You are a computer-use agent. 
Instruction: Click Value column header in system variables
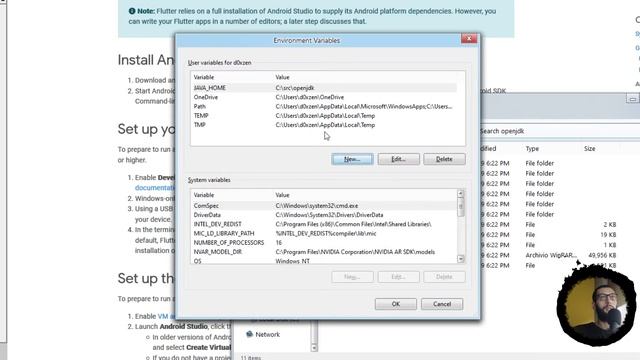282,195
